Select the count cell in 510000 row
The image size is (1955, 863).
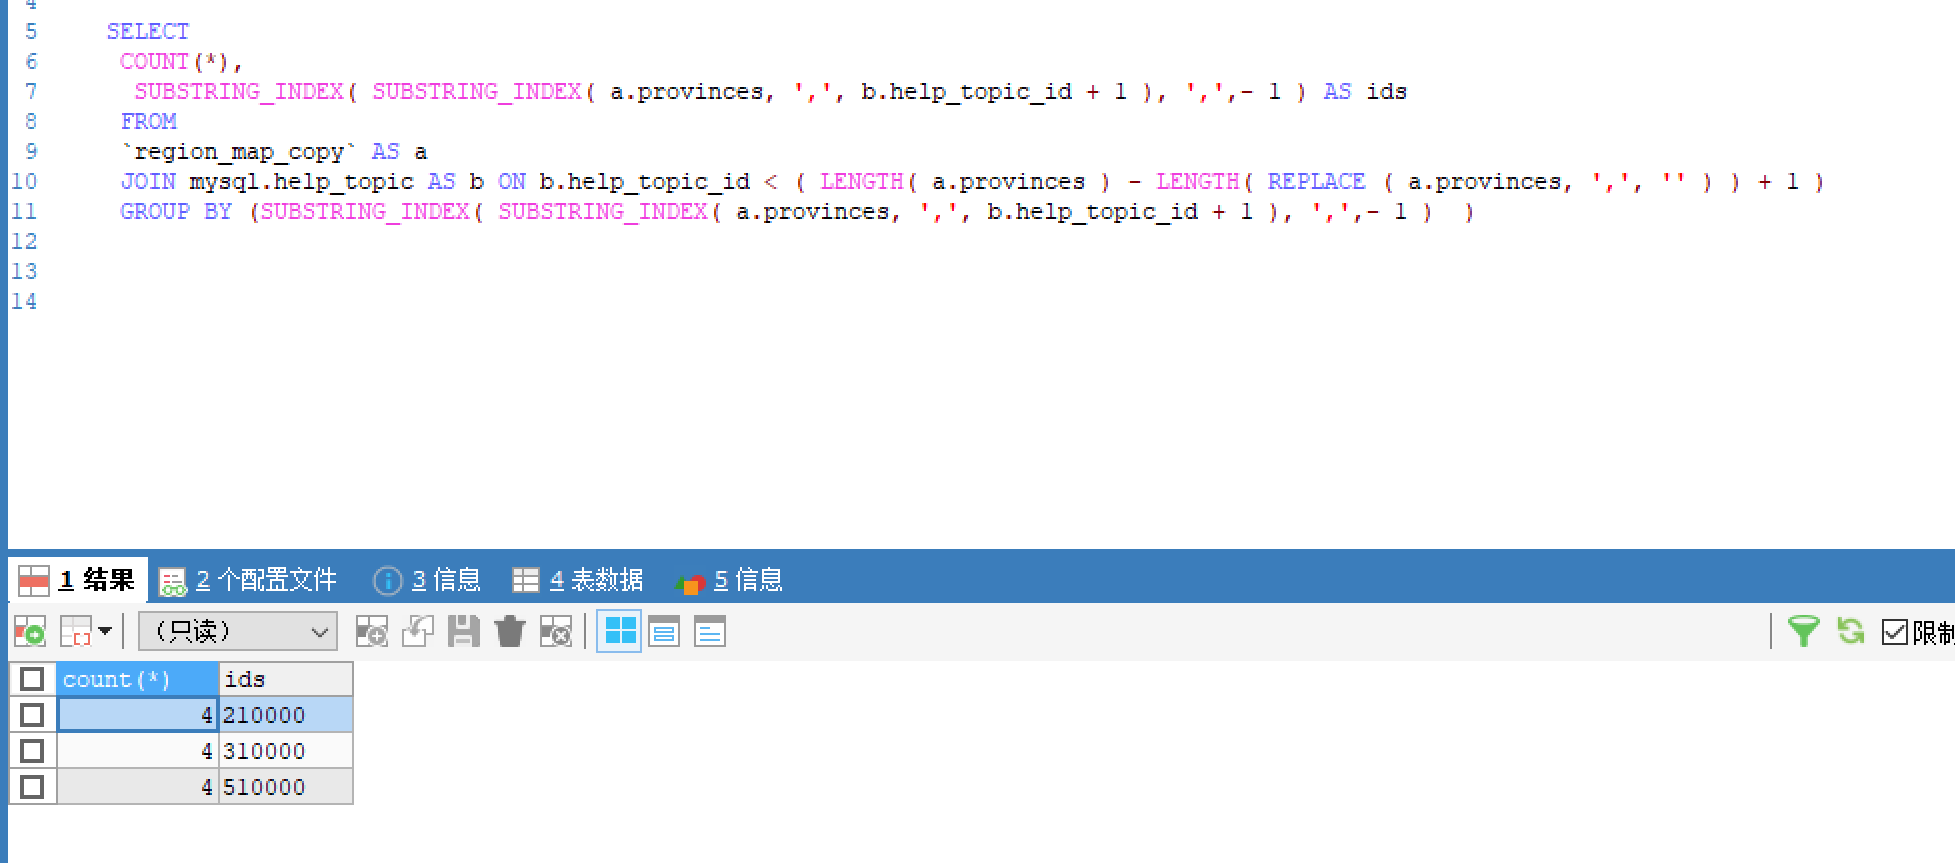point(137,787)
